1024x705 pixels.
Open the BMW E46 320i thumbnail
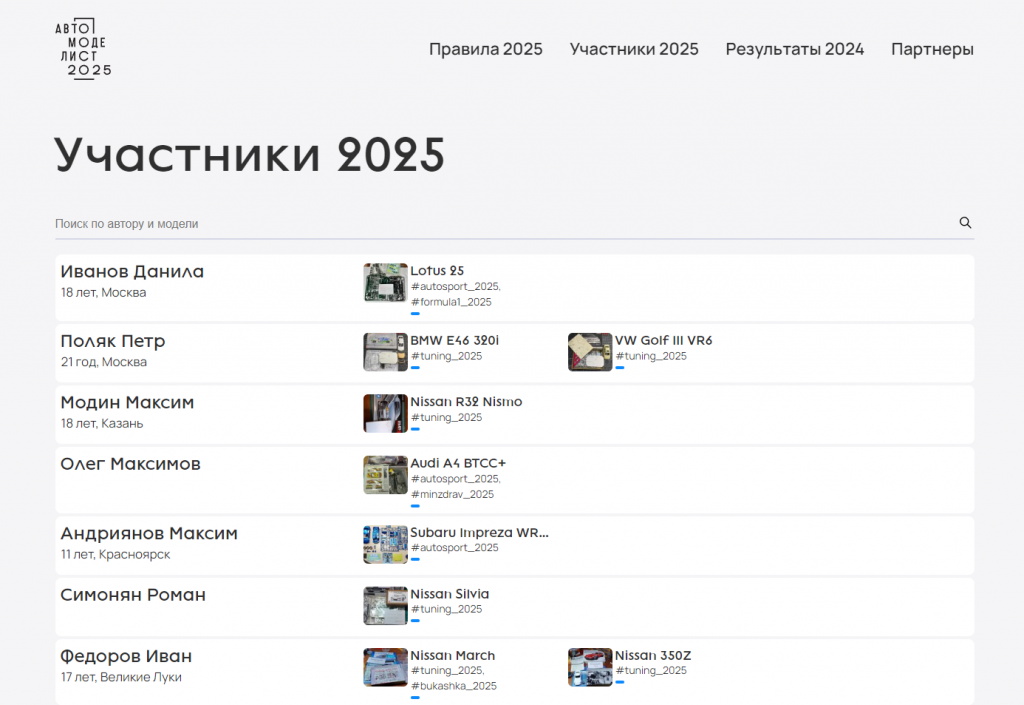click(385, 352)
